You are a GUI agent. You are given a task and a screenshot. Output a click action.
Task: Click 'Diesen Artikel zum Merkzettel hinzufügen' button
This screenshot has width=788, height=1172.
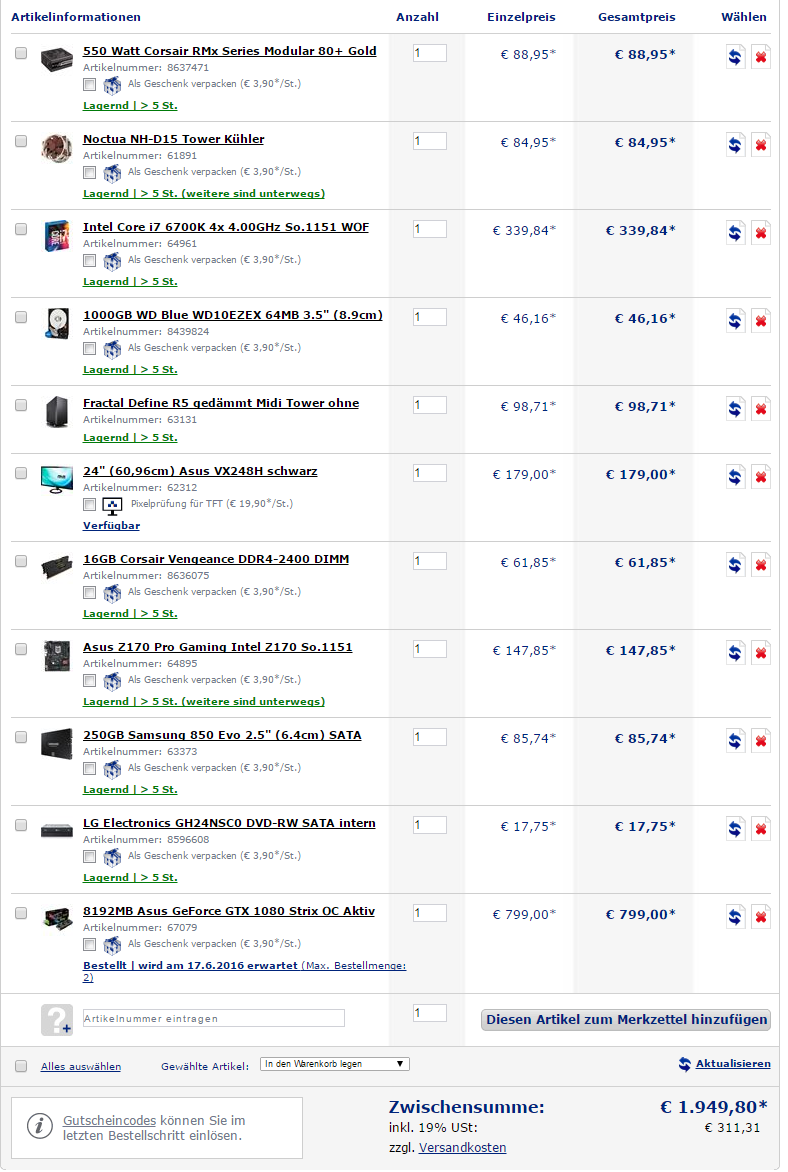[626, 1020]
